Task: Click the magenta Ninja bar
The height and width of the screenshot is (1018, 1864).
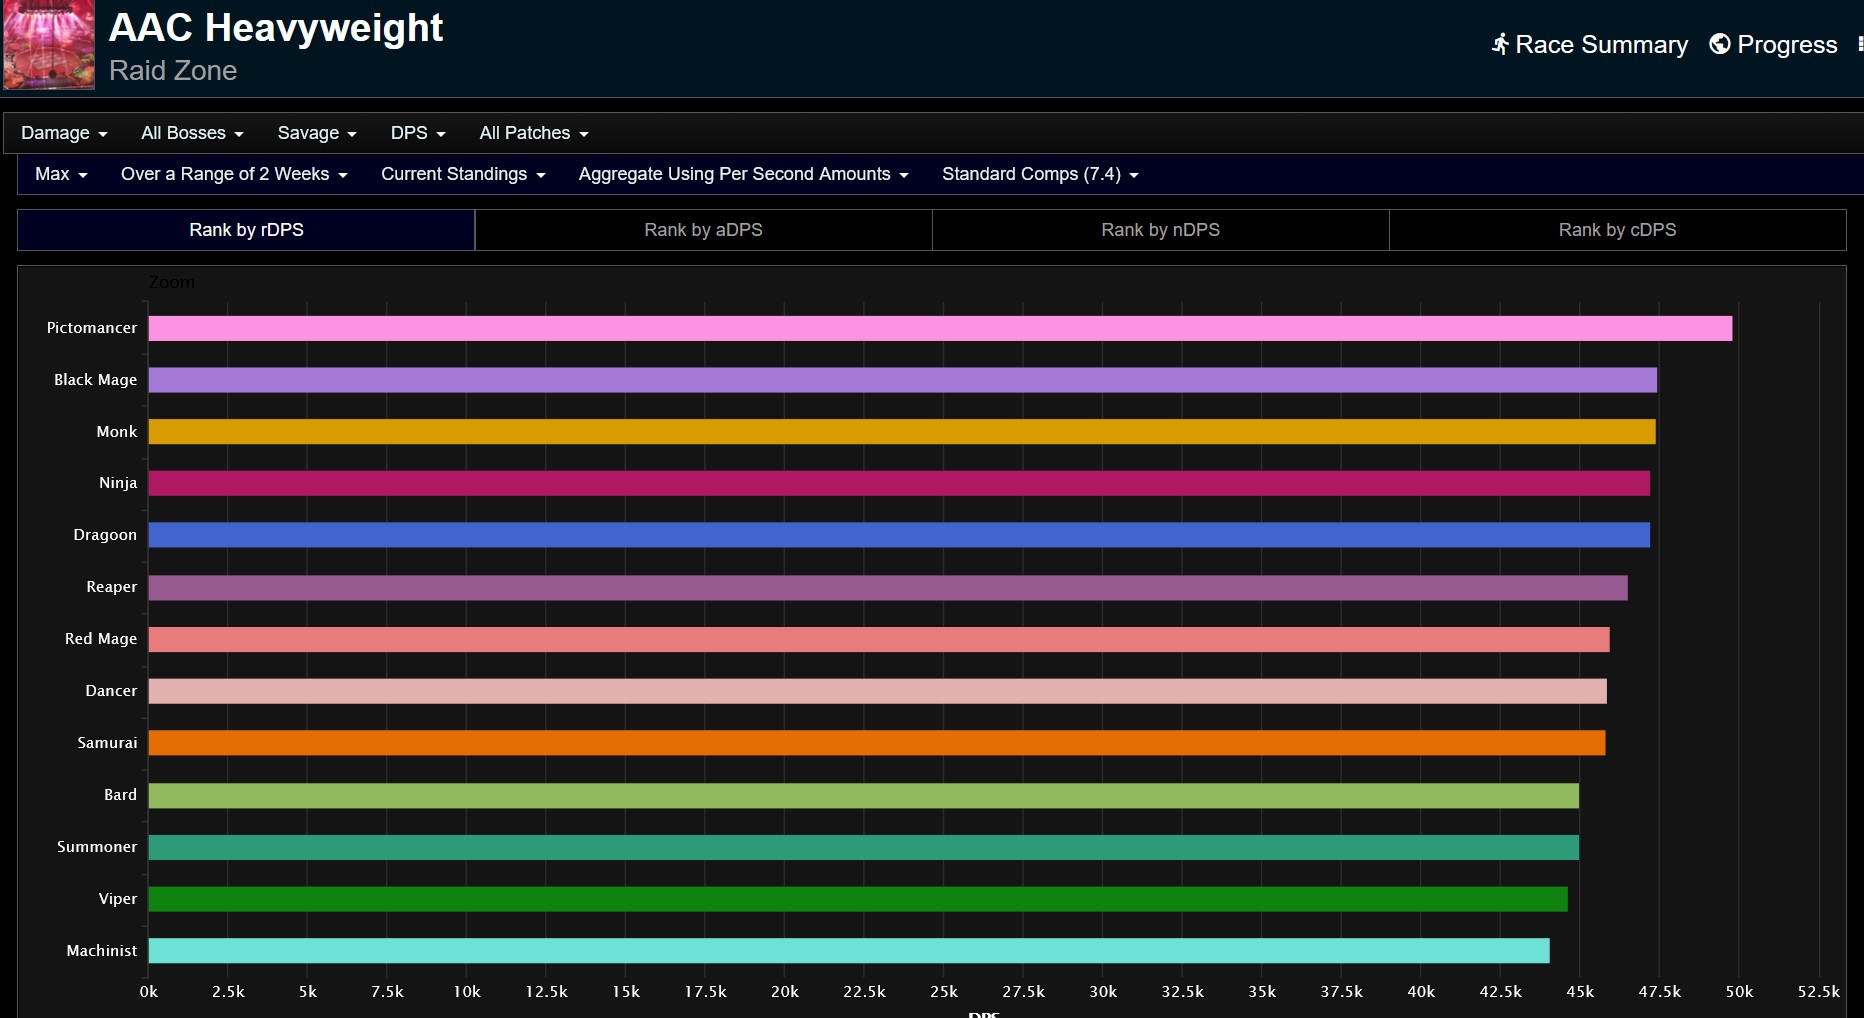Action: coord(899,483)
